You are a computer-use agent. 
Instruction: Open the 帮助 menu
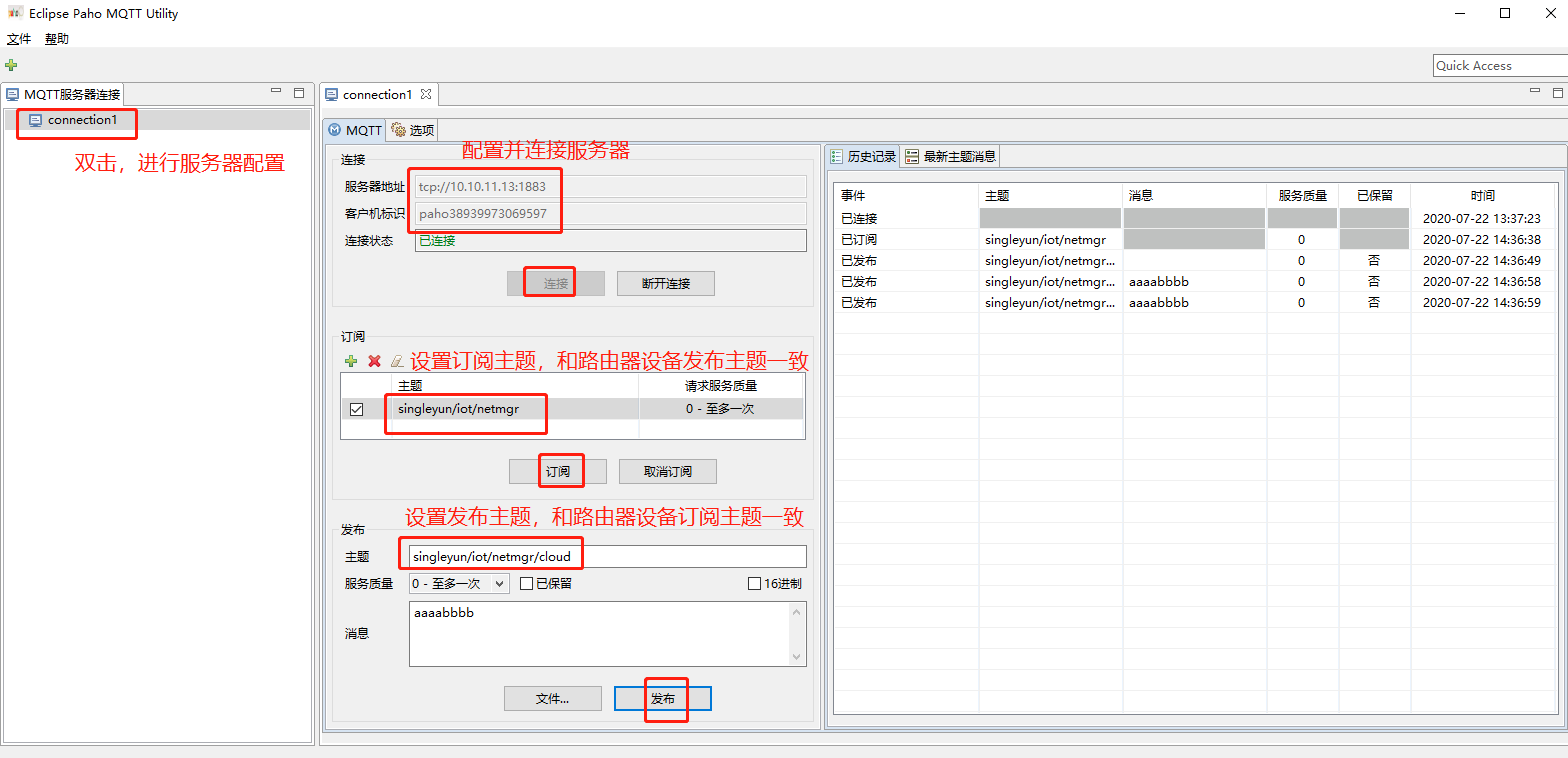coord(57,39)
